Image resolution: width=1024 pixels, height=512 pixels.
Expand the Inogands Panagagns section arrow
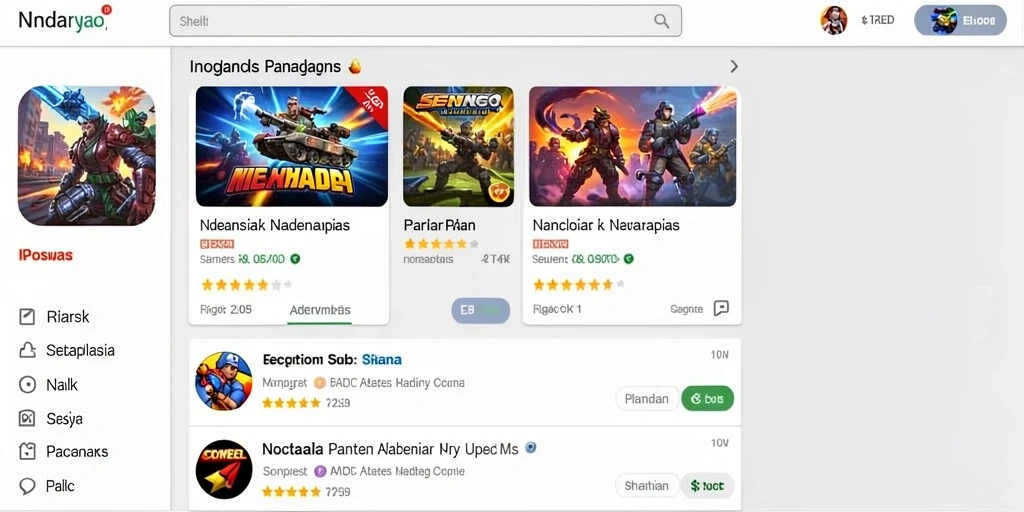[734, 66]
